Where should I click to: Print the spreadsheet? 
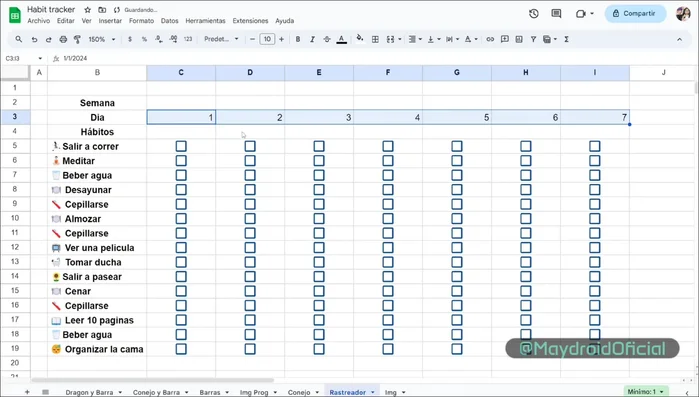[x=63, y=39]
